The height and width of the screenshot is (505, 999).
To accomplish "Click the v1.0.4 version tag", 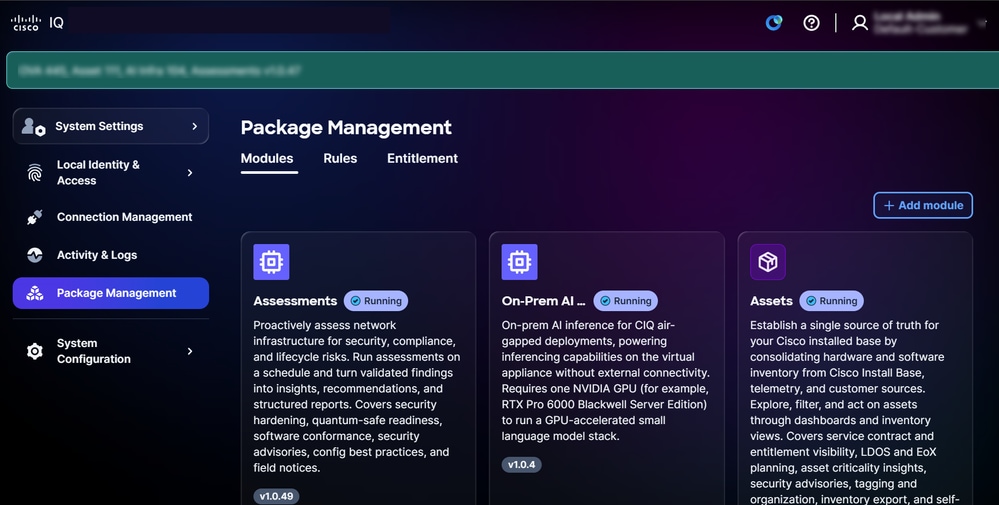I will [x=521, y=464].
